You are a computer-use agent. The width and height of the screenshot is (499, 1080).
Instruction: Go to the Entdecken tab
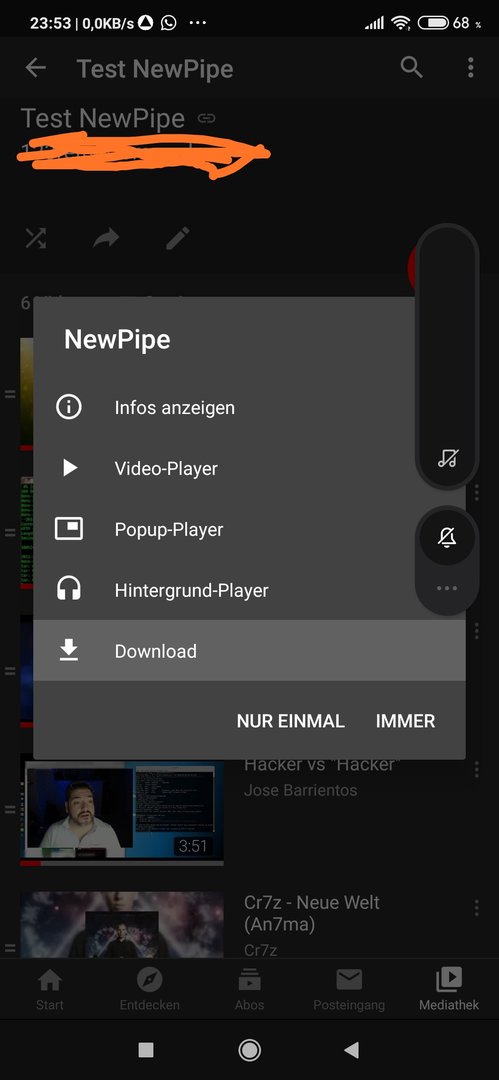pos(150,989)
